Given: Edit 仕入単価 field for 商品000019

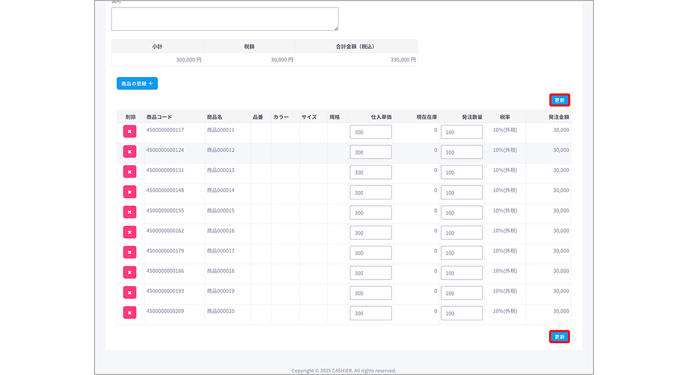Looking at the screenshot, I should coord(371,293).
